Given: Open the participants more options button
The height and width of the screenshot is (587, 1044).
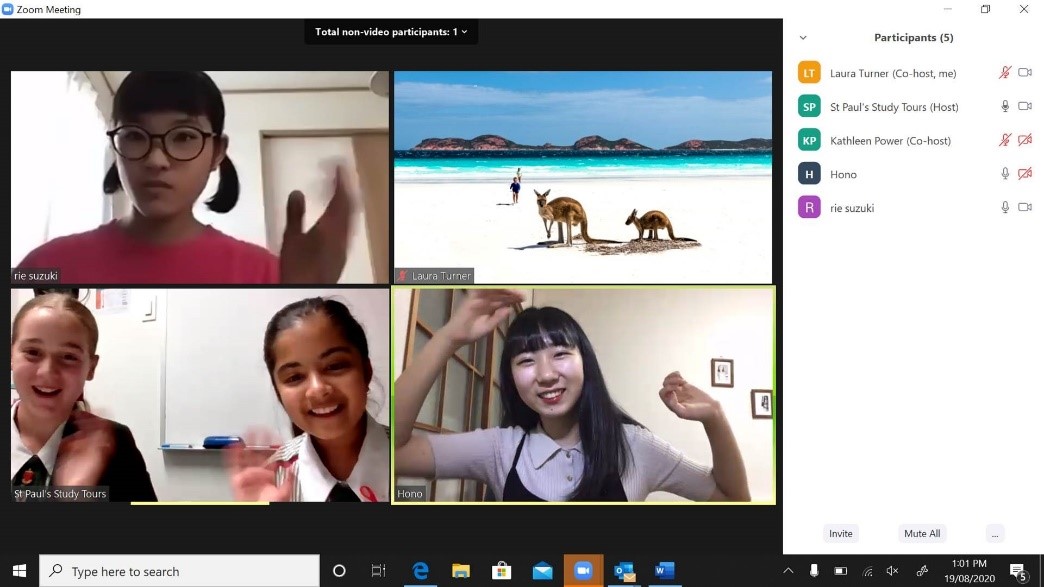Looking at the screenshot, I should pyautogui.click(x=995, y=534).
